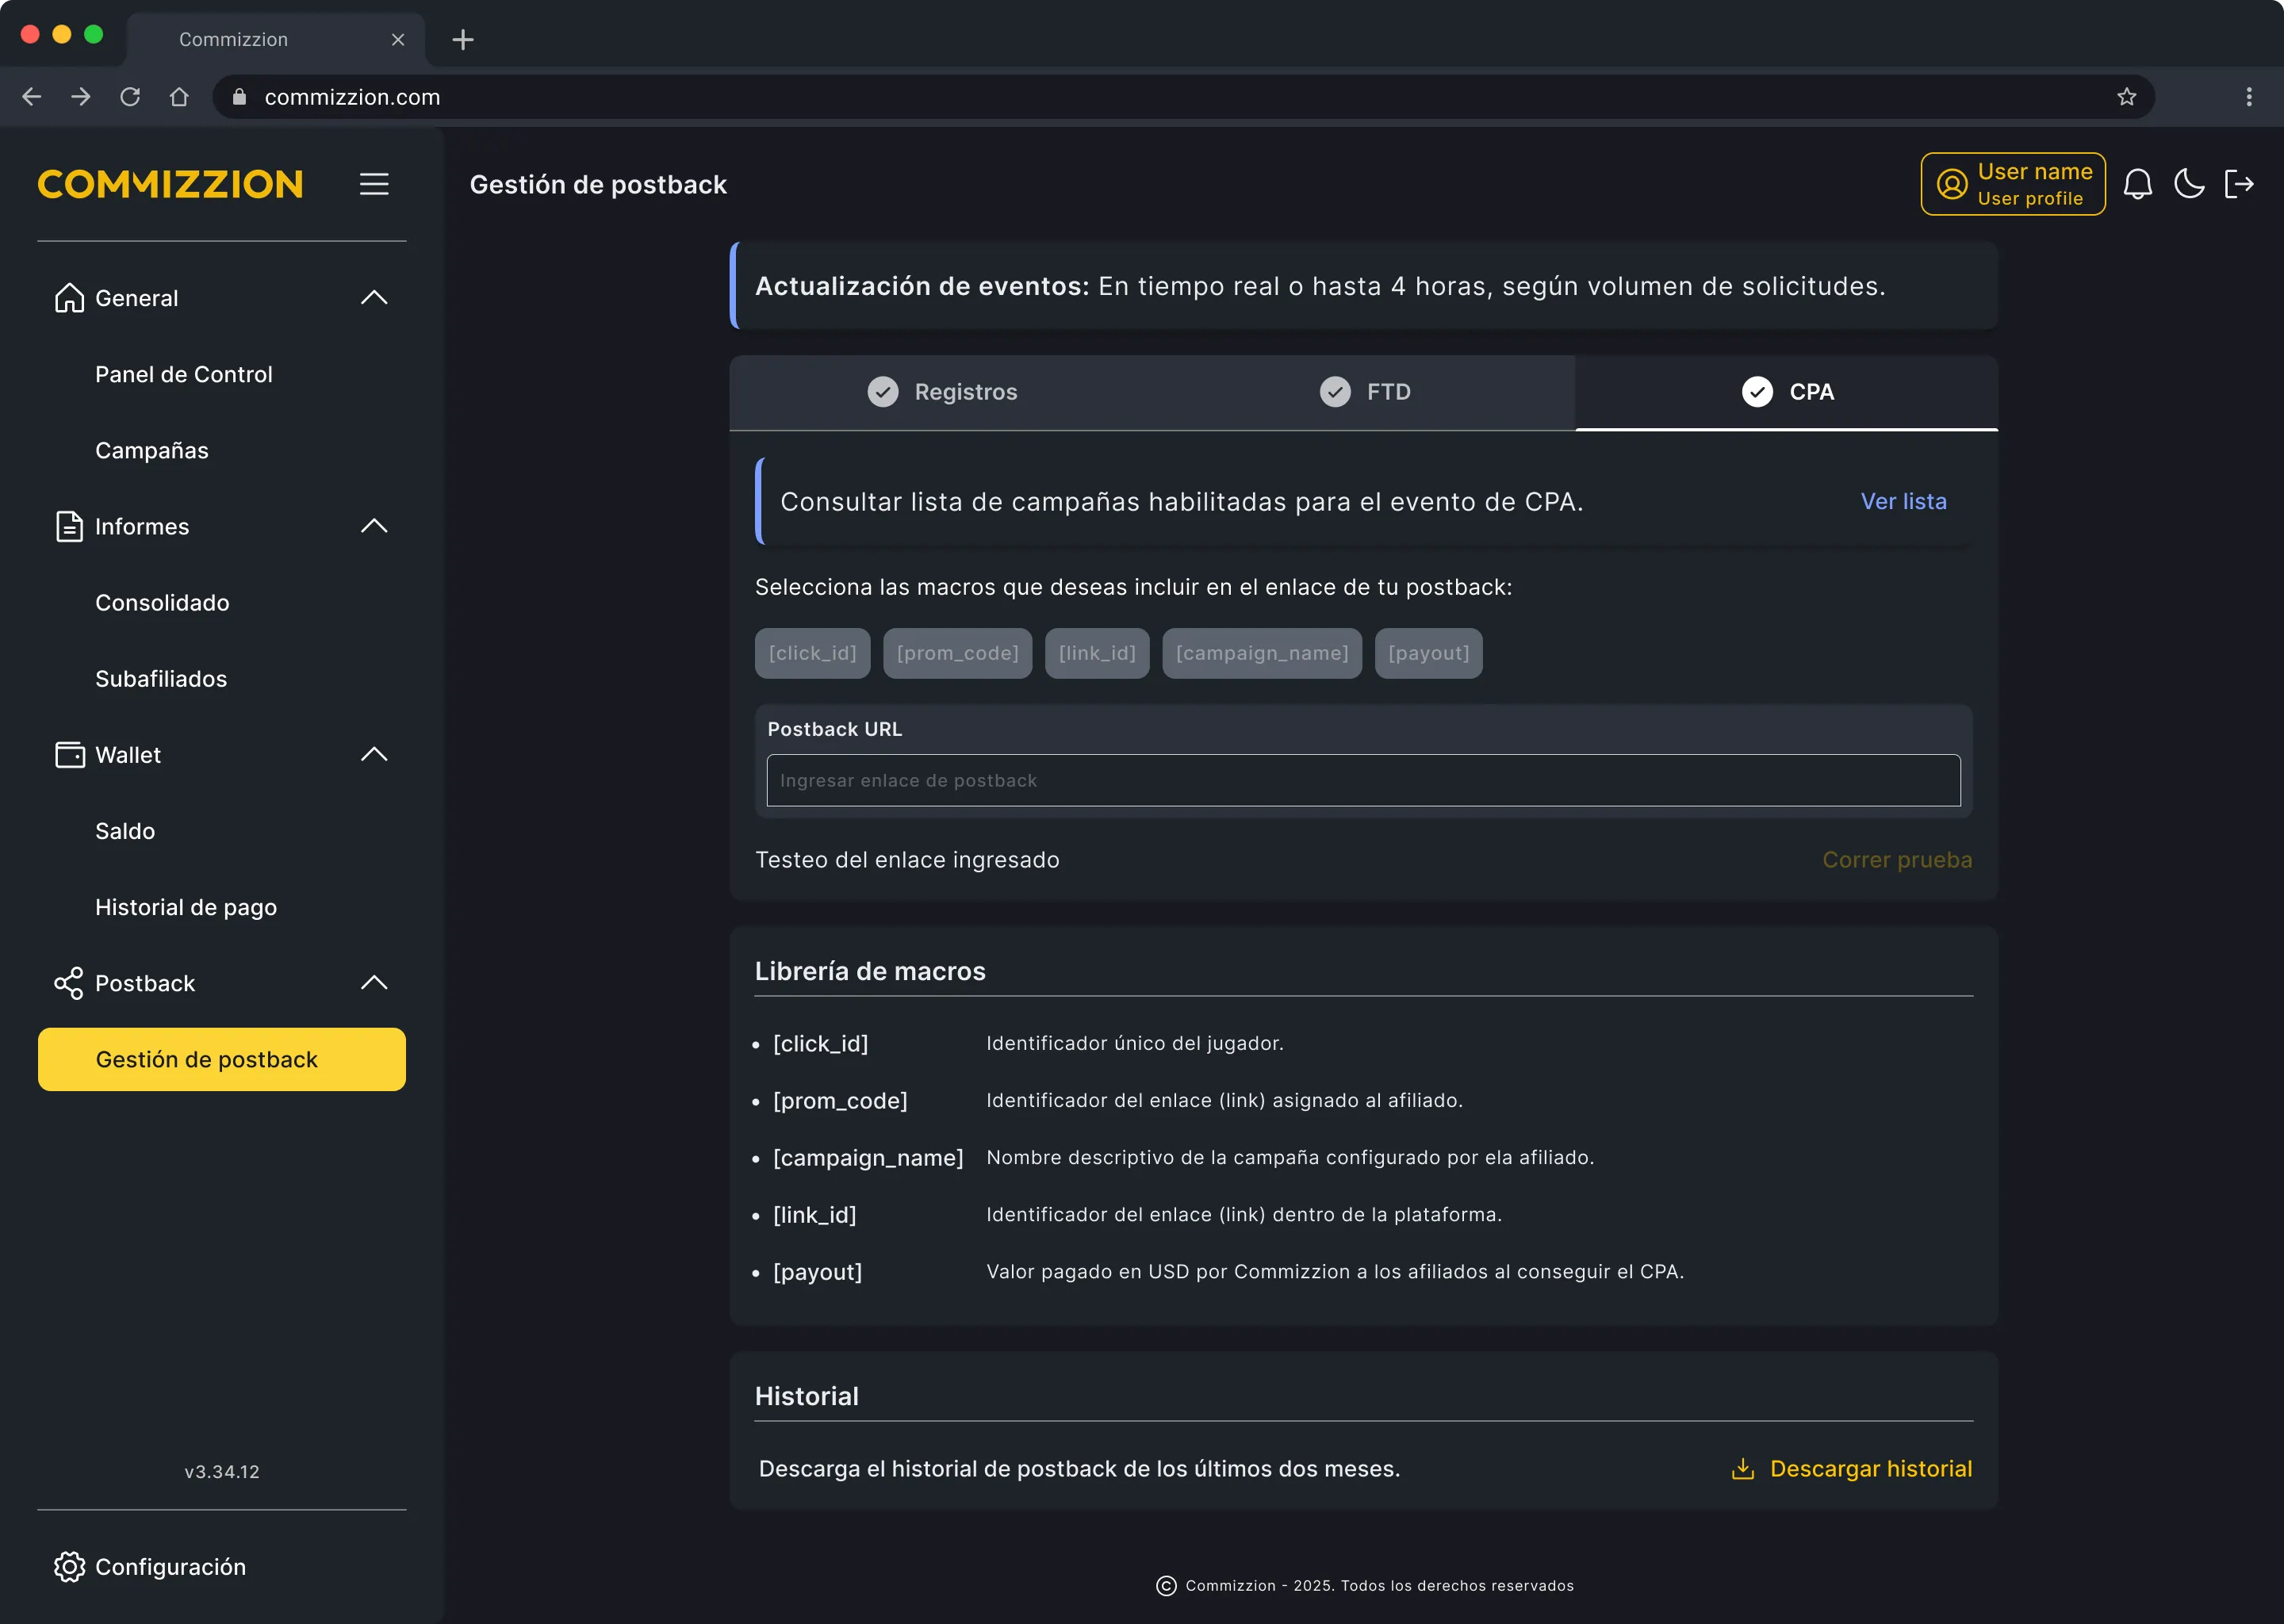Select Gestión de postback menu item

pos(222,1059)
